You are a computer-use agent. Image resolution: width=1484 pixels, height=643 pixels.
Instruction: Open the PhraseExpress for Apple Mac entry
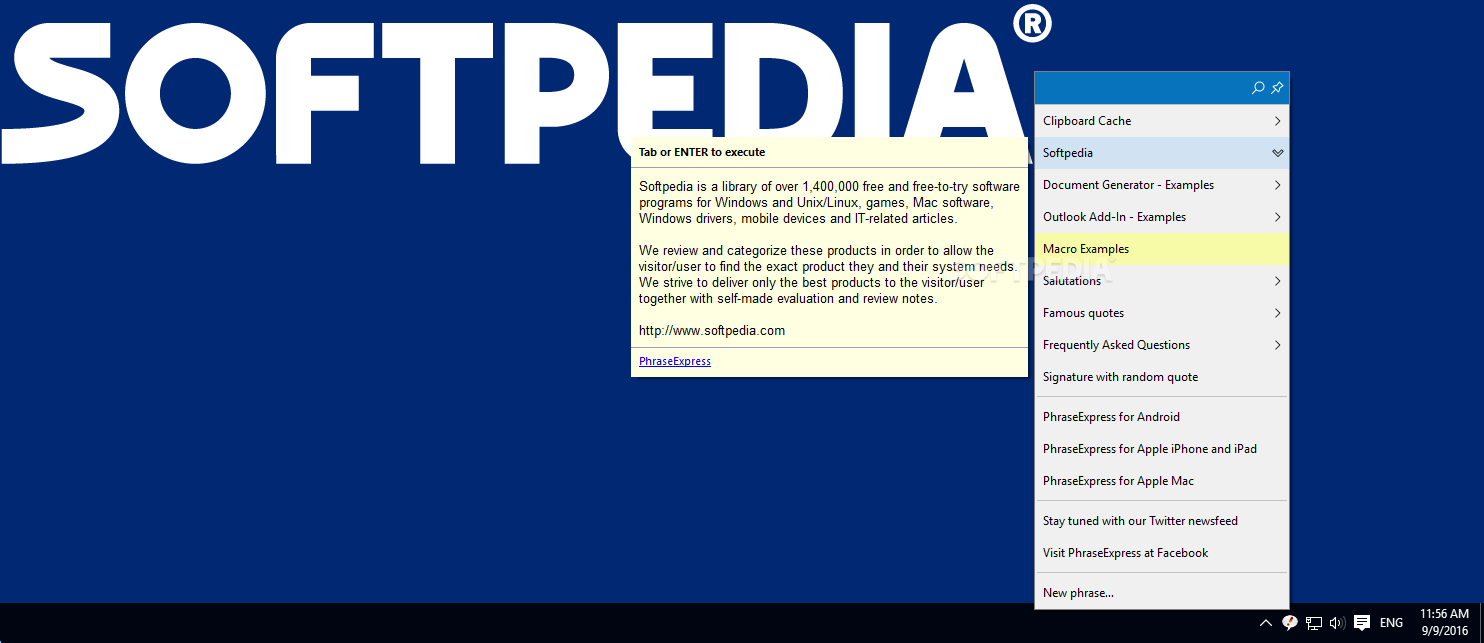coord(1162,481)
